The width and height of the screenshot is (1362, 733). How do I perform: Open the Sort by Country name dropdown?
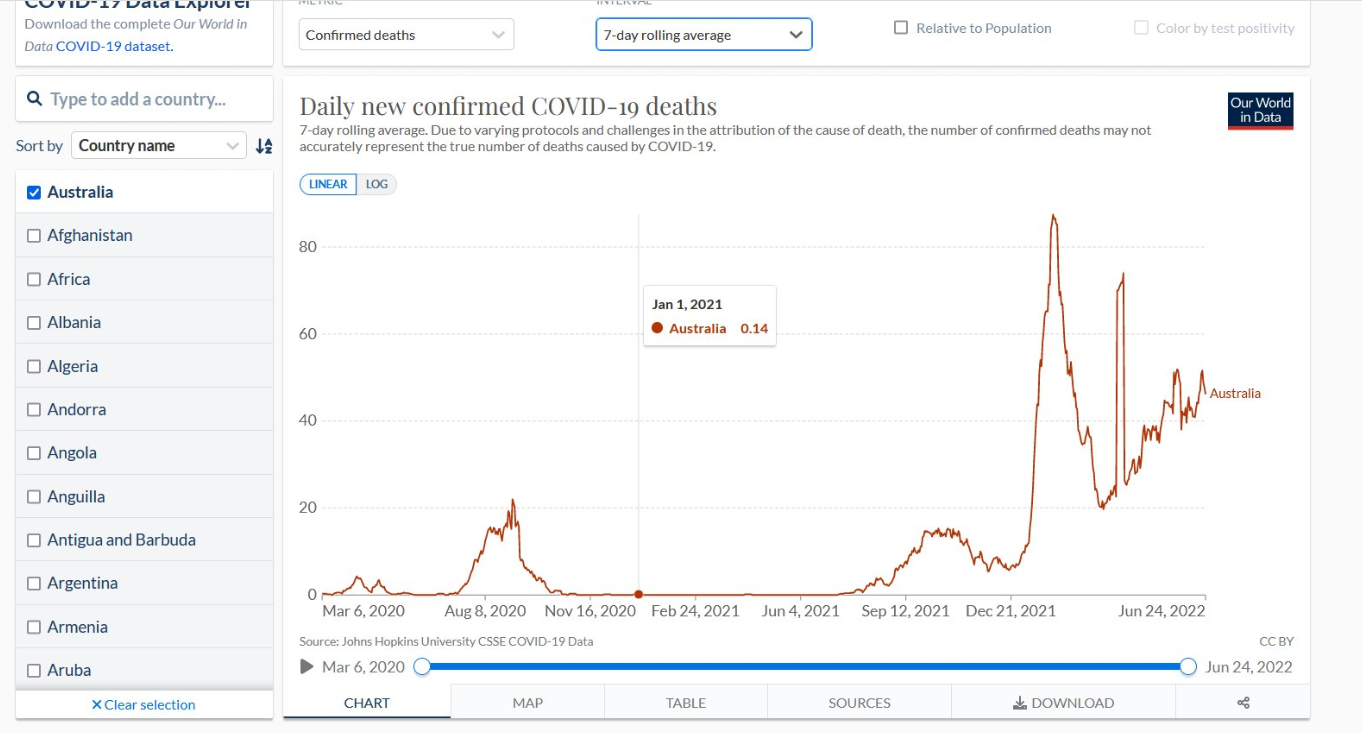pyautogui.click(x=159, y=146)
